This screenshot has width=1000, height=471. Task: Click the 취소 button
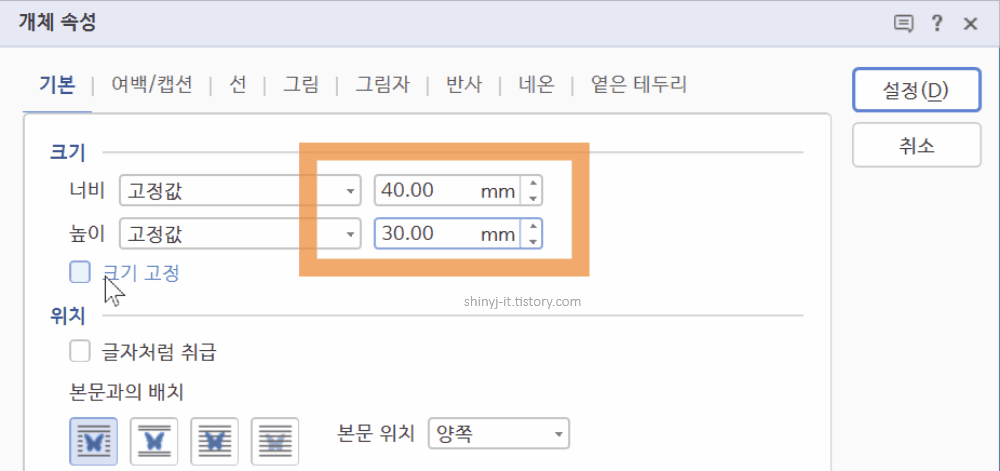916,145
